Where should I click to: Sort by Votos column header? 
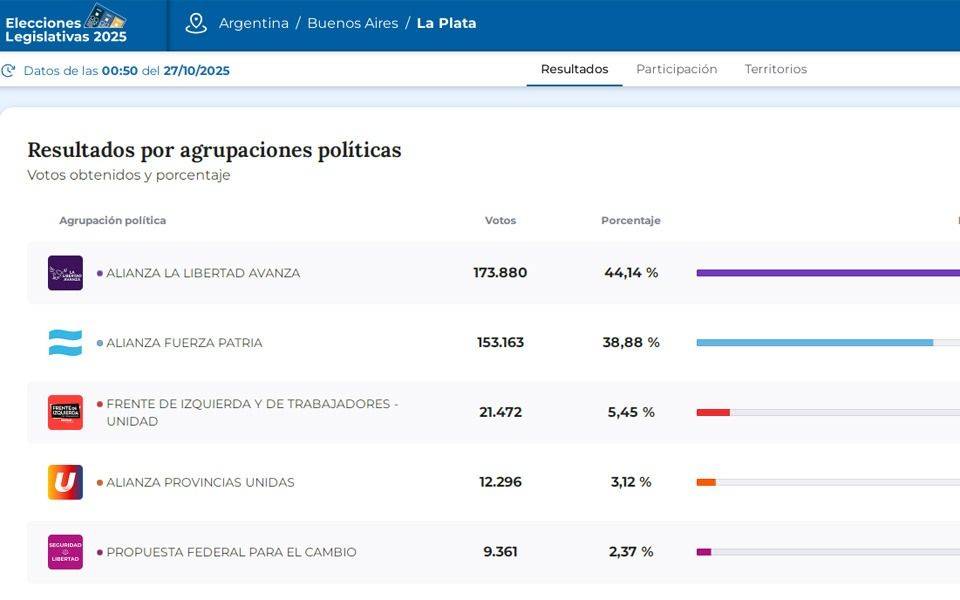click(x=500, y=221)
